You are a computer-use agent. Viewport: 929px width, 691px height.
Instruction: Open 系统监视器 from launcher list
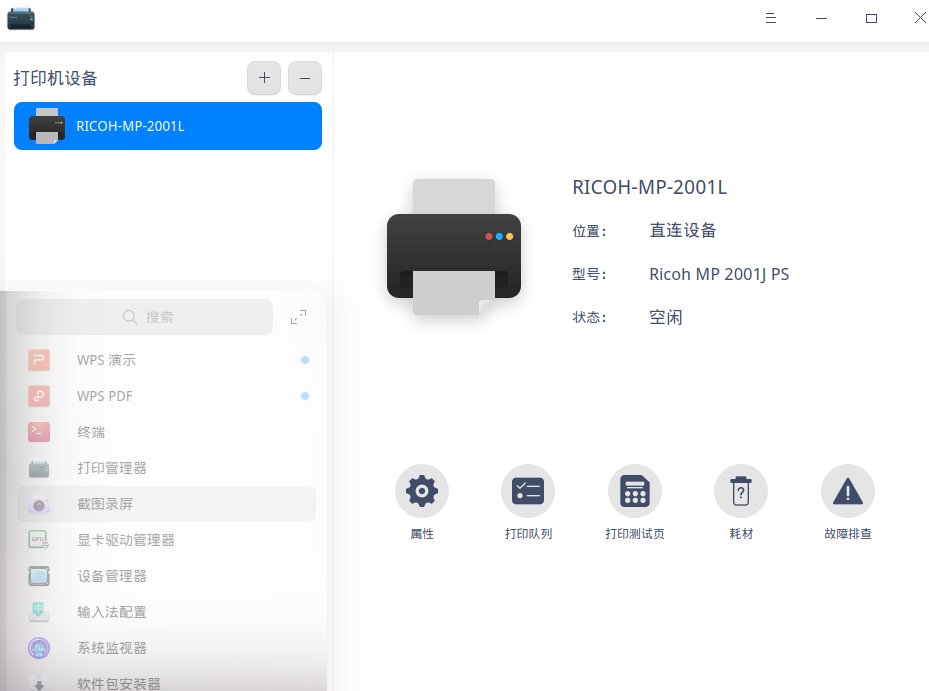pos(166,648)
